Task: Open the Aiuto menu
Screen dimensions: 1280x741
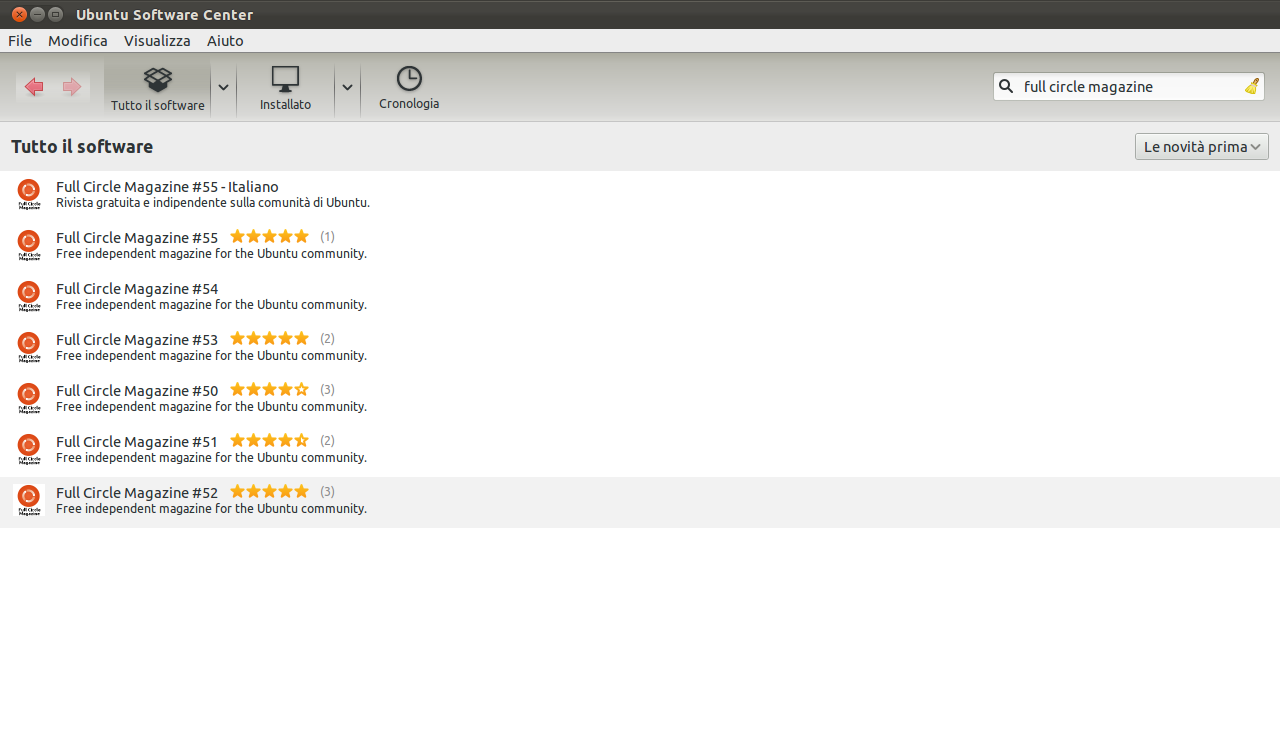Action: tap(225, 41)
